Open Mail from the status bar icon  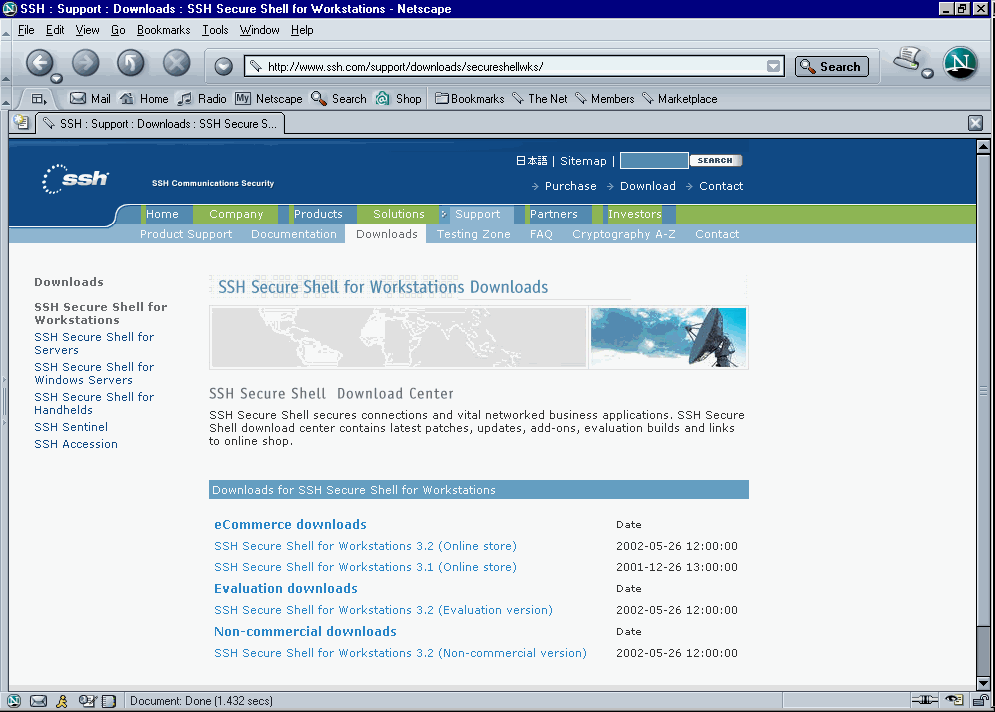39,701
